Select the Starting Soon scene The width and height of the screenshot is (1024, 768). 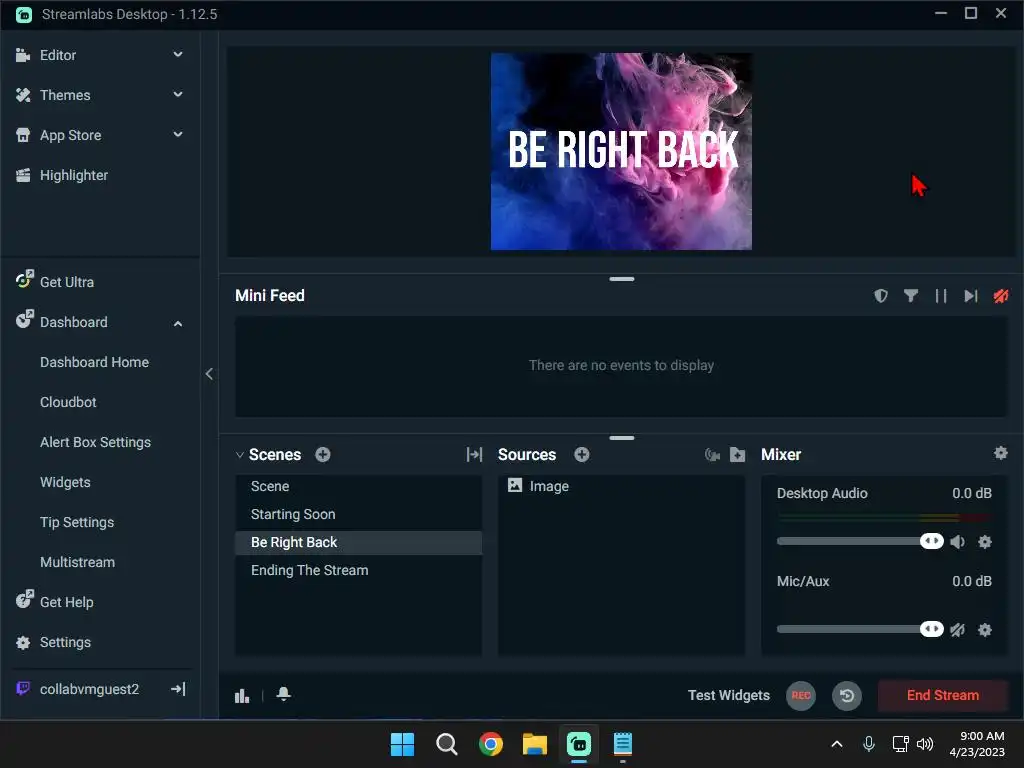coord(359,515)
